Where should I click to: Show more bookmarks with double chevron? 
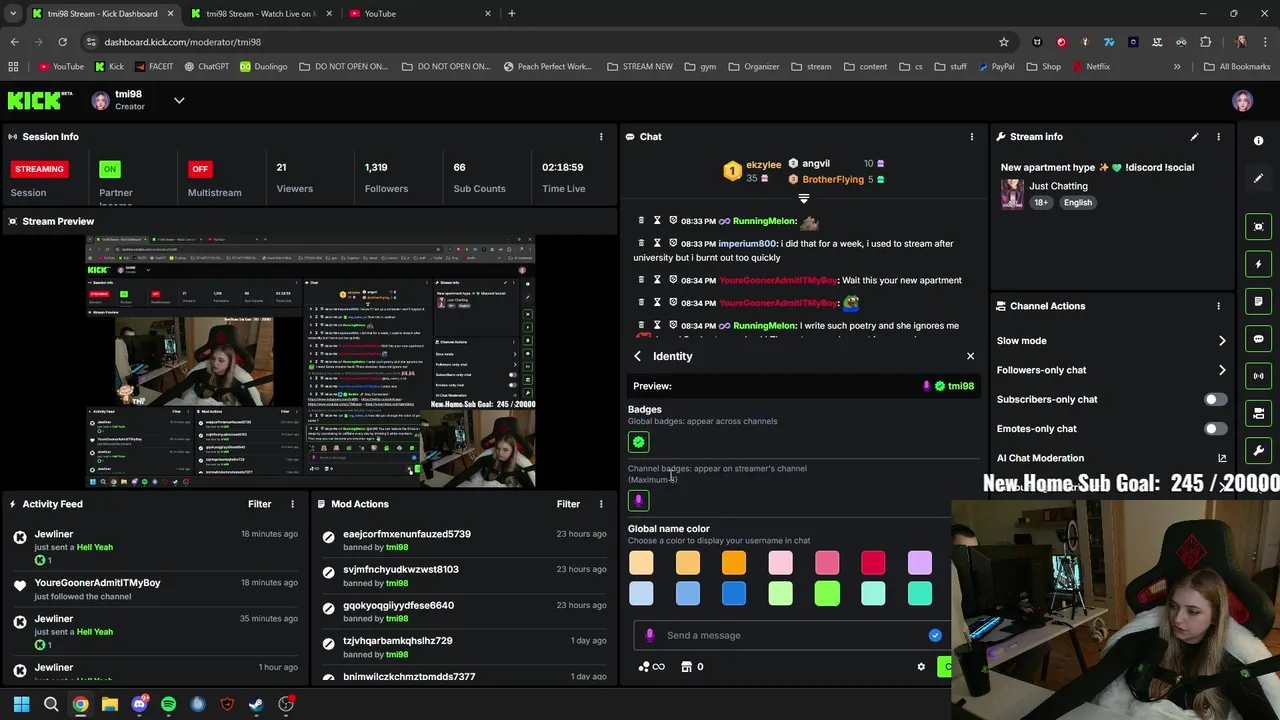click(x=1177, y=67)
